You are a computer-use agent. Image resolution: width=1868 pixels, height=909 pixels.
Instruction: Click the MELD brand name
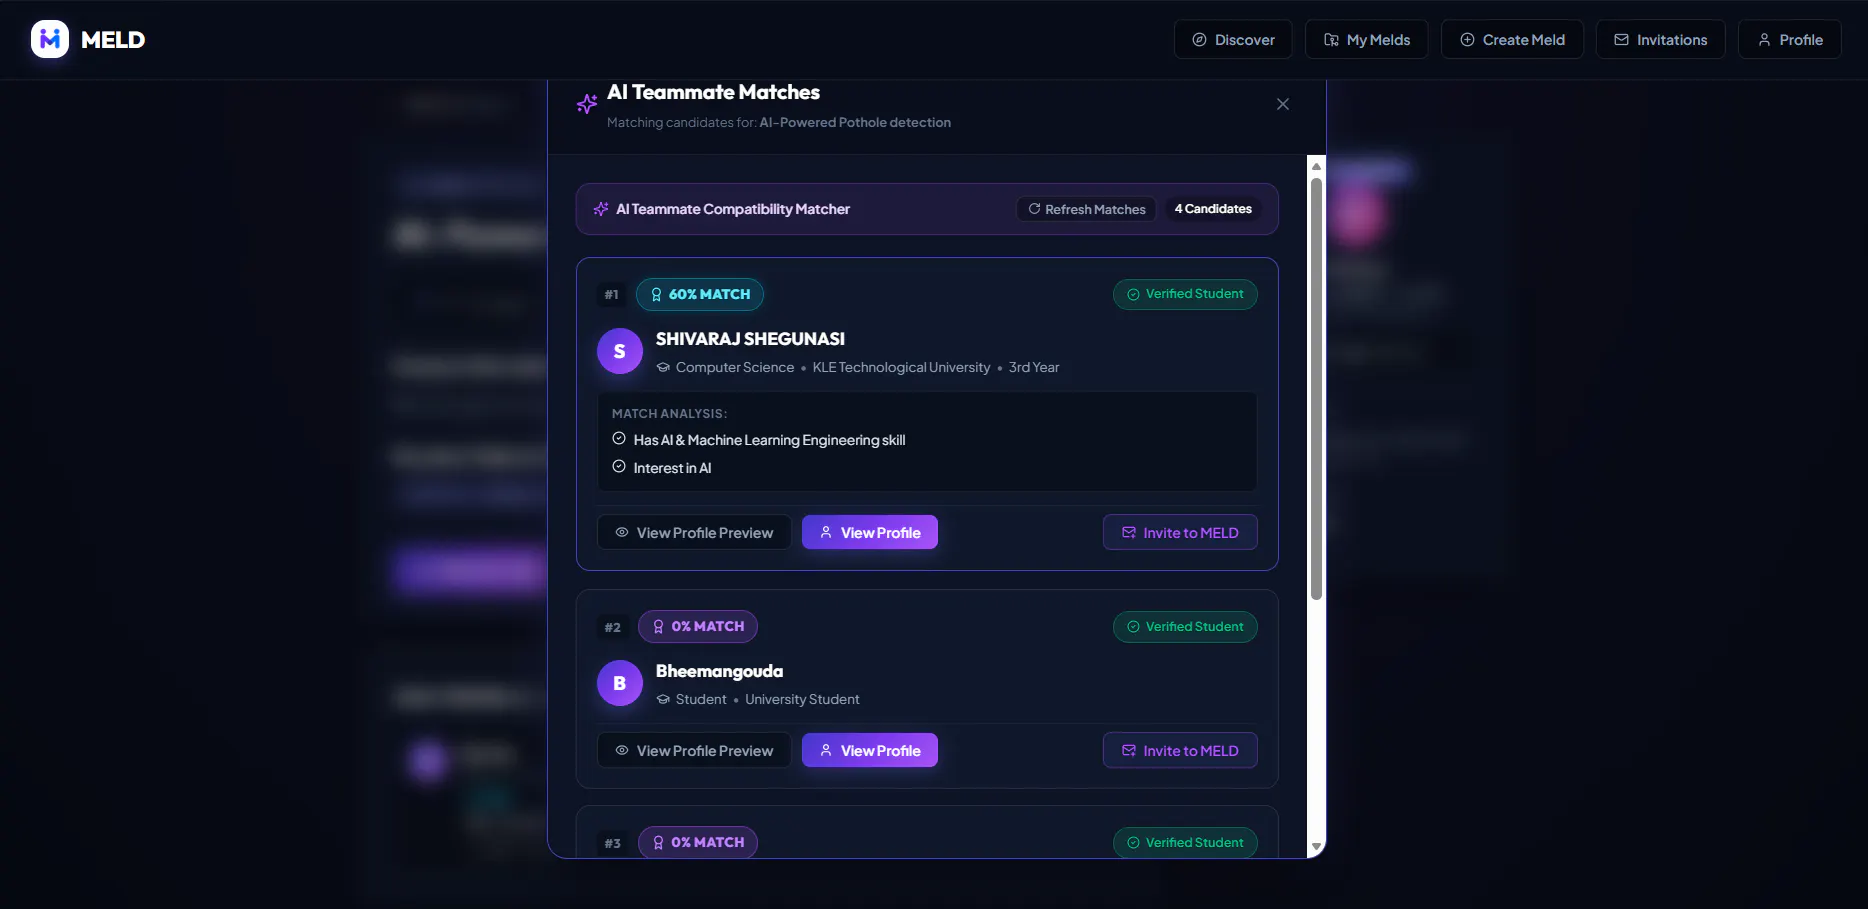click(x=113, y=40)
